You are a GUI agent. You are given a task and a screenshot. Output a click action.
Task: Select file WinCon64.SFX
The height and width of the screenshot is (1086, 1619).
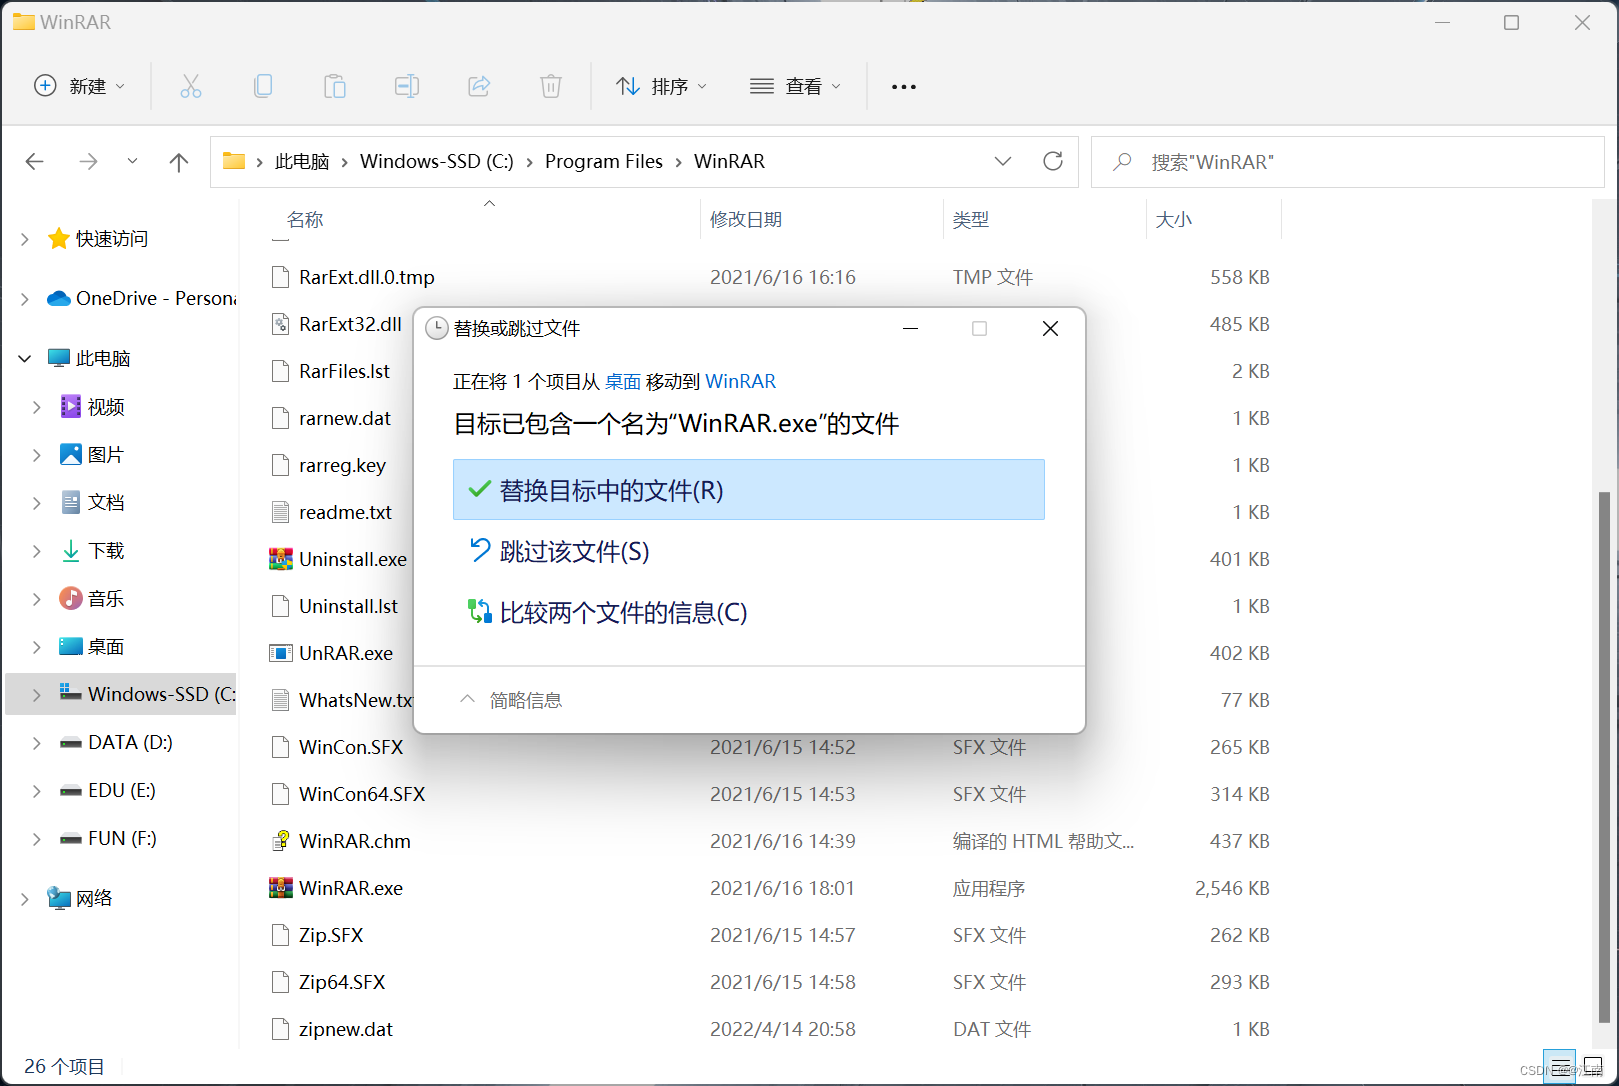coord(362,794)
